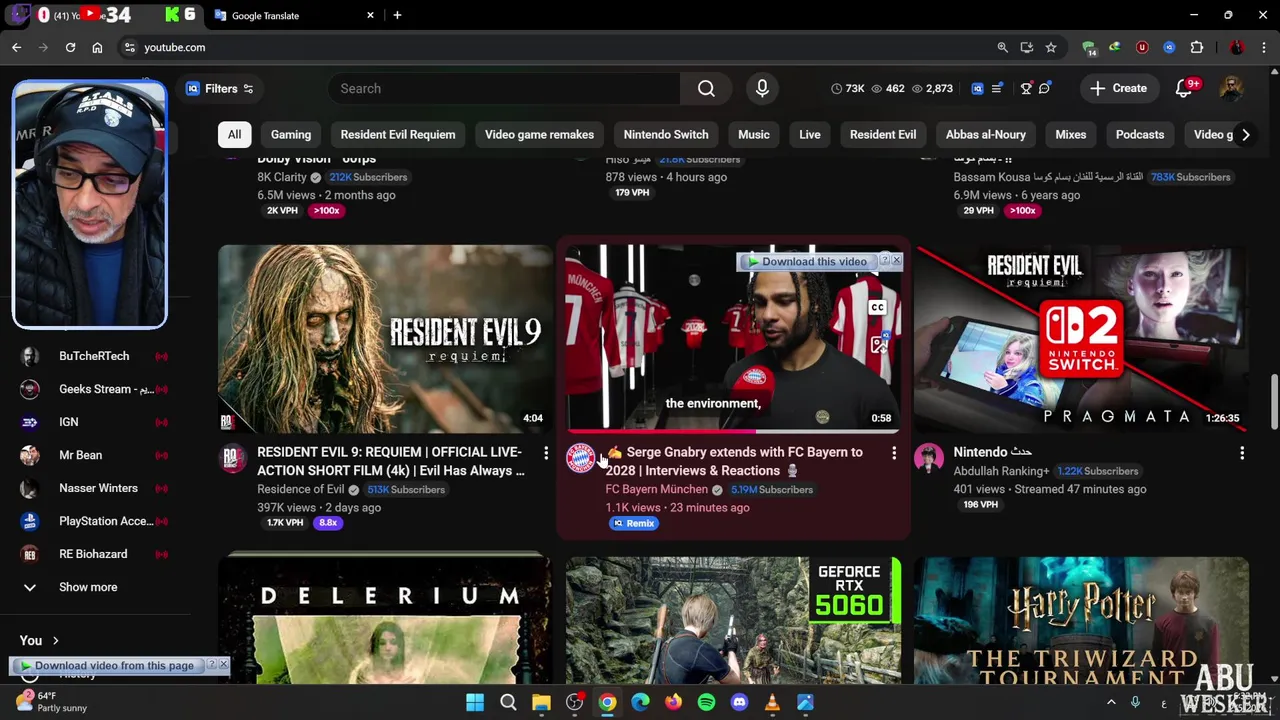
Task: Click the youtube.com address bar
Action: click(x=560, y=47)
